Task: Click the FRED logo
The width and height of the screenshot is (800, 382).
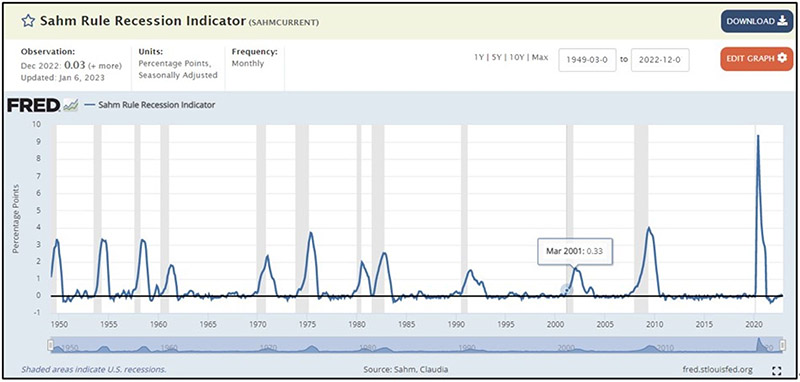Action: (34, 106)
